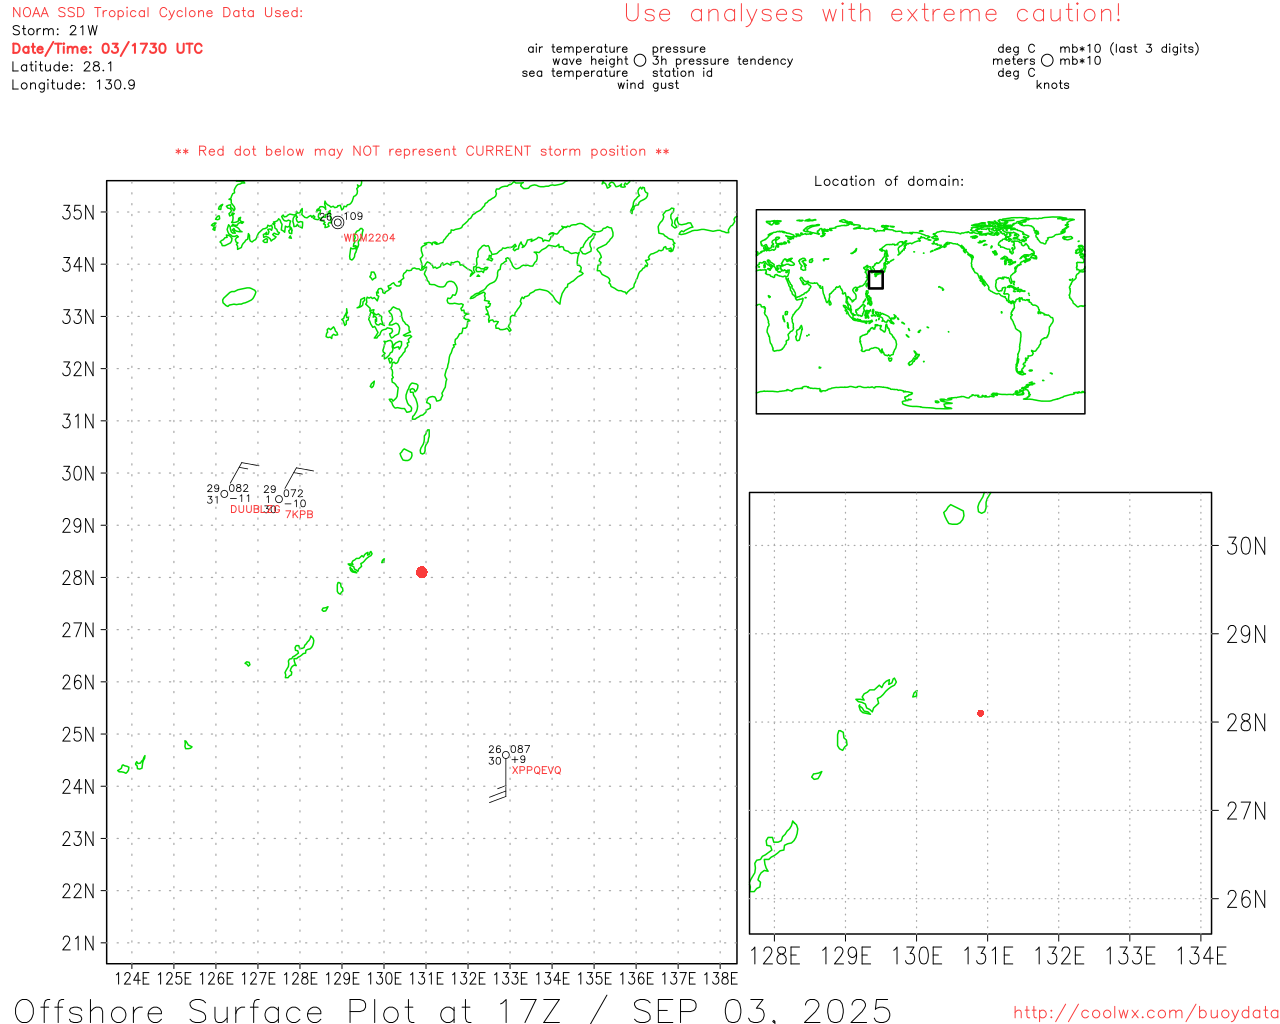Click the 'air temperature' legend label

coord(578,48)
